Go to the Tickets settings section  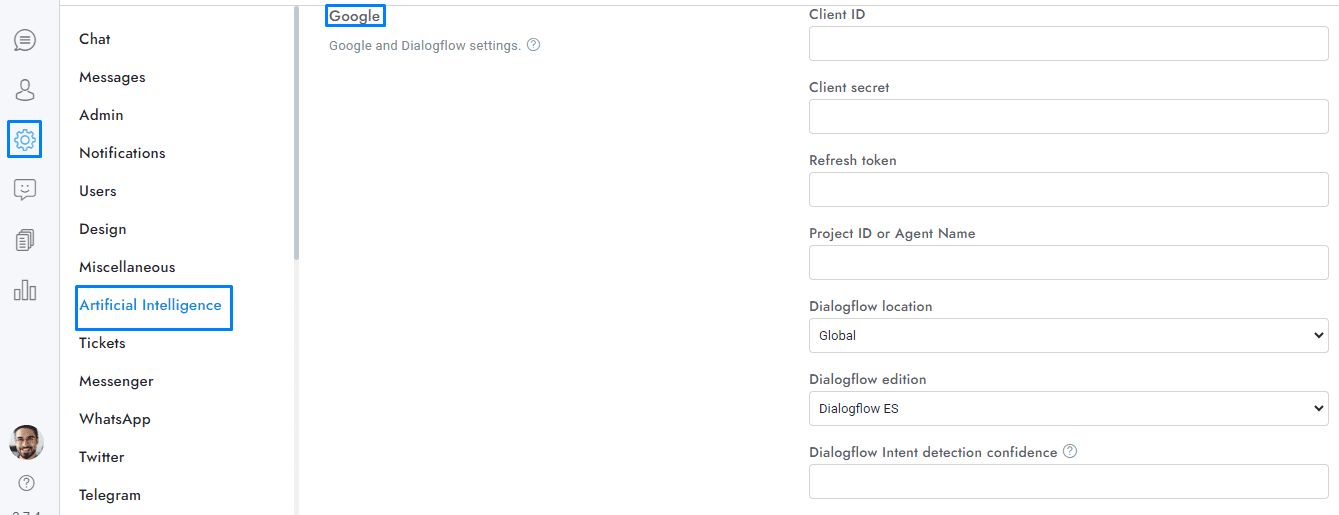(x=102, y=344)
